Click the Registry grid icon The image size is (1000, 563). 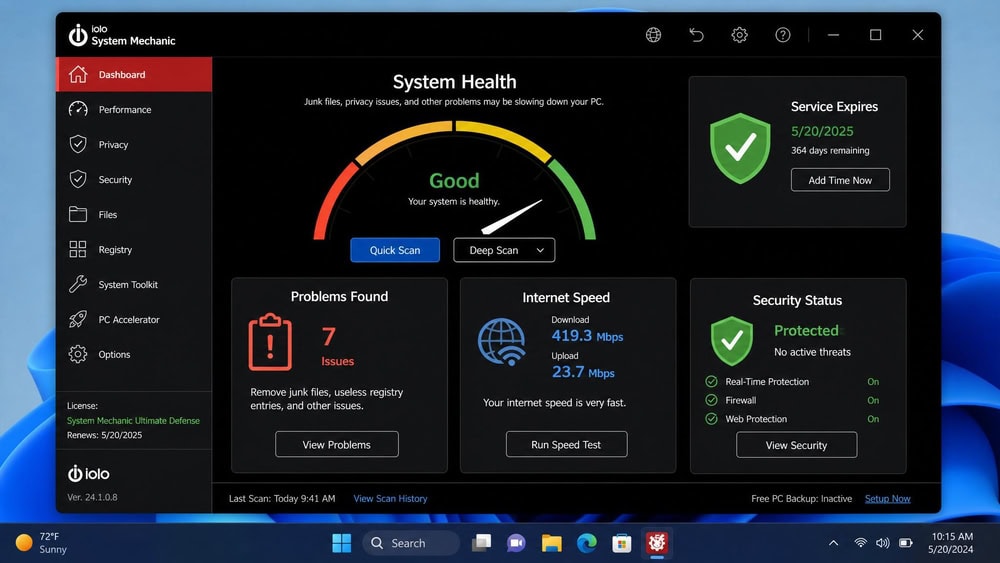point(78,249)
